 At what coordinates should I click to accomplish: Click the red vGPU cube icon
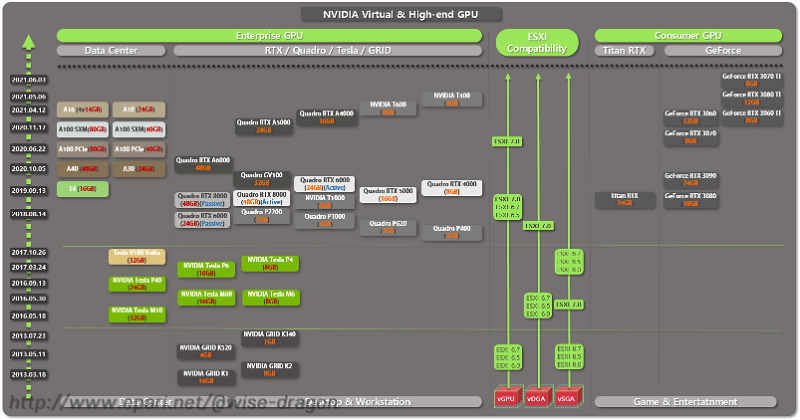508,396
